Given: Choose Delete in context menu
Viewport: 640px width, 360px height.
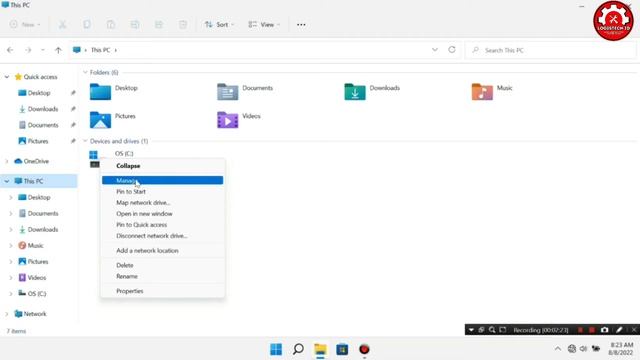Looking at the screenshot, I should coord(162,265).
